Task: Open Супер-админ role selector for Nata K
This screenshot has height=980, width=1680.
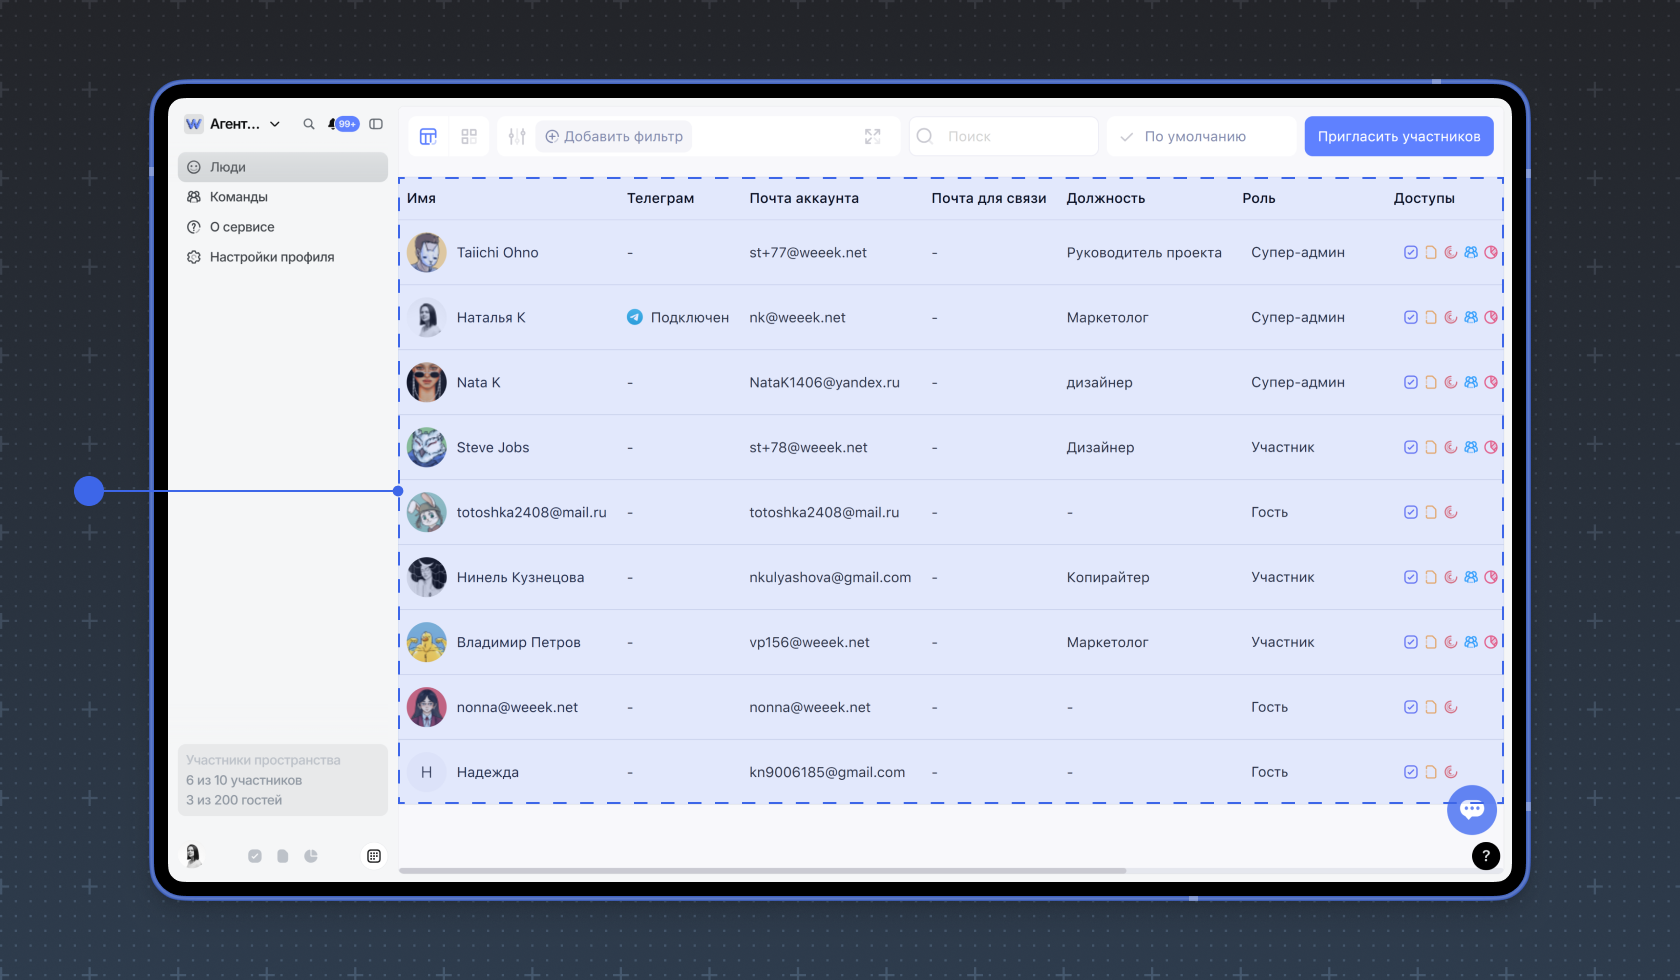Action: pyautogui.click(x=1297, y=383)
